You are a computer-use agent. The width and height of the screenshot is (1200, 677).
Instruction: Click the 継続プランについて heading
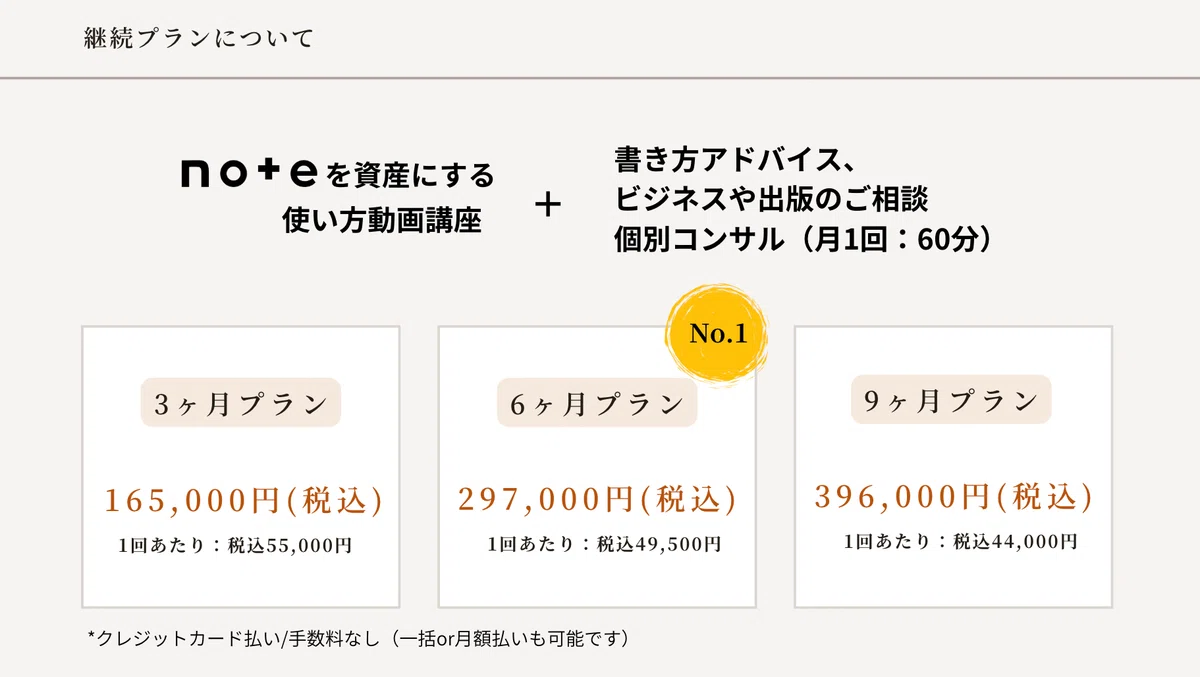tap(200, 39)
